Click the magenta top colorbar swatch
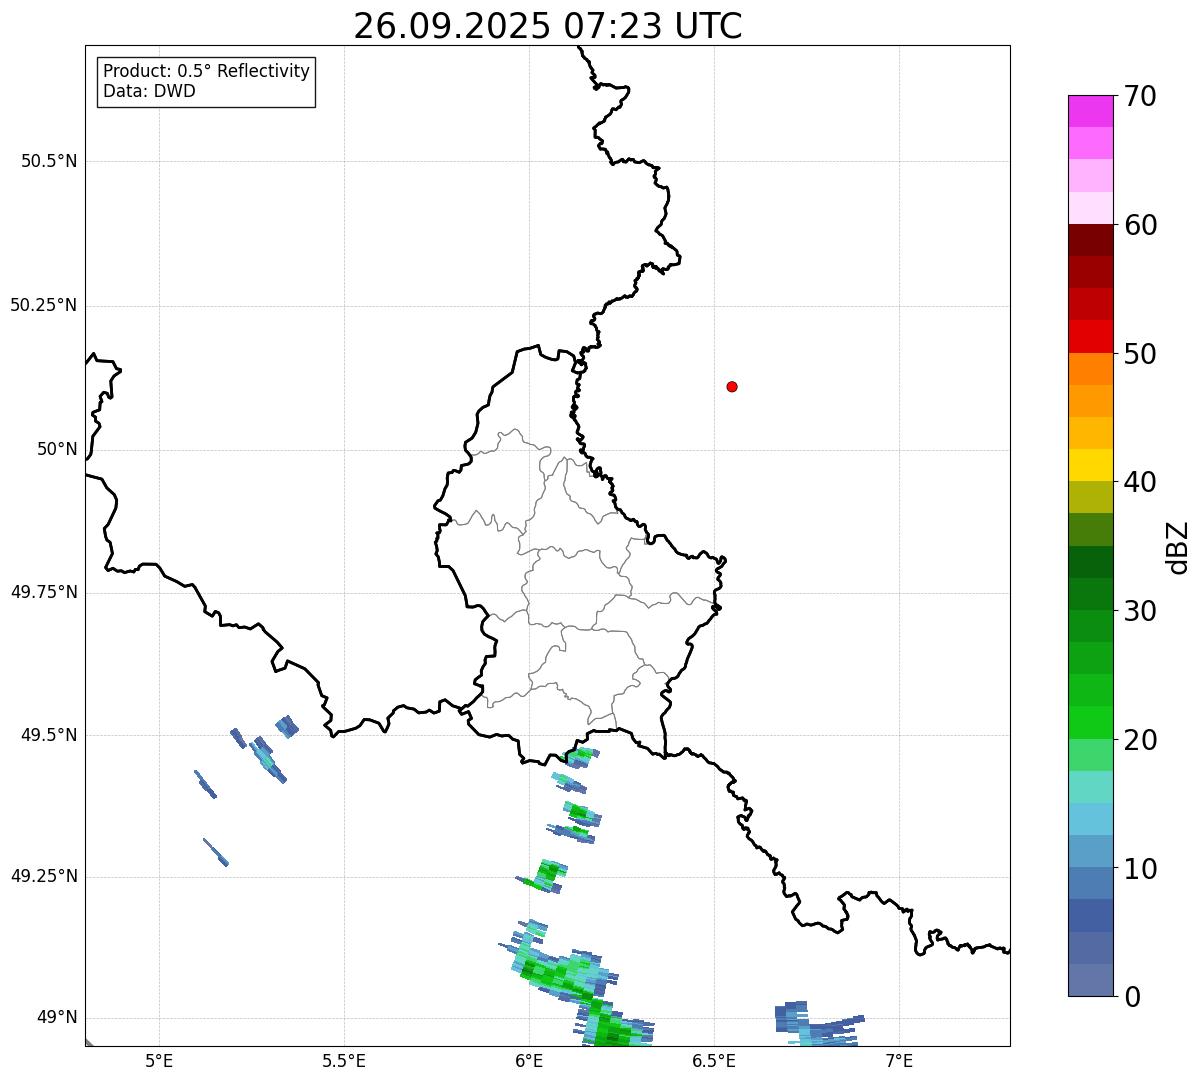Image resolution: width=1202 pixels, height=1081 pixels. (1090, 111)
